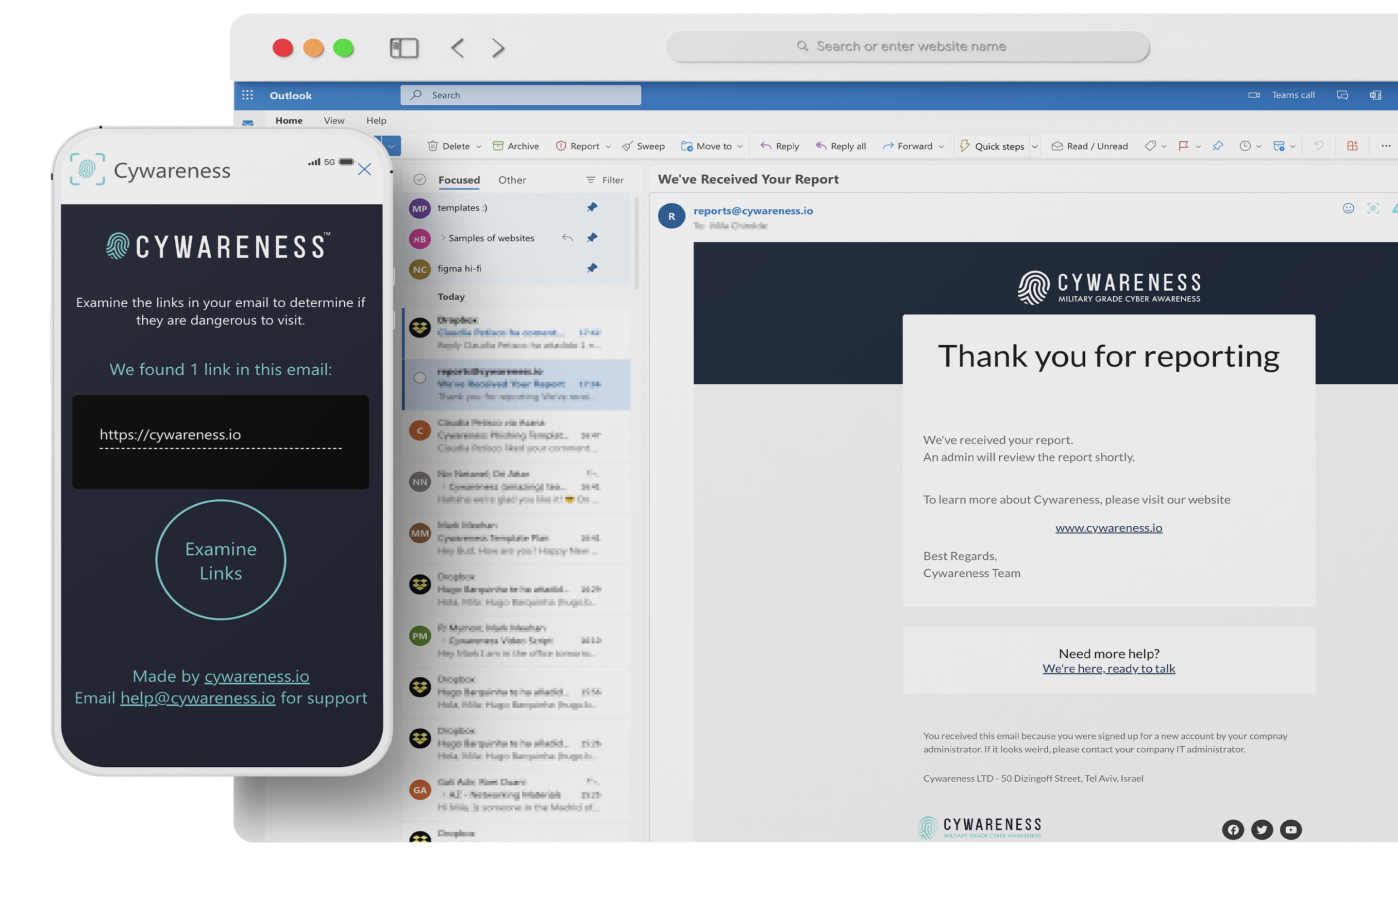Click the Report button in toolbar
1398x908 pixels.
tap(578, 146)
